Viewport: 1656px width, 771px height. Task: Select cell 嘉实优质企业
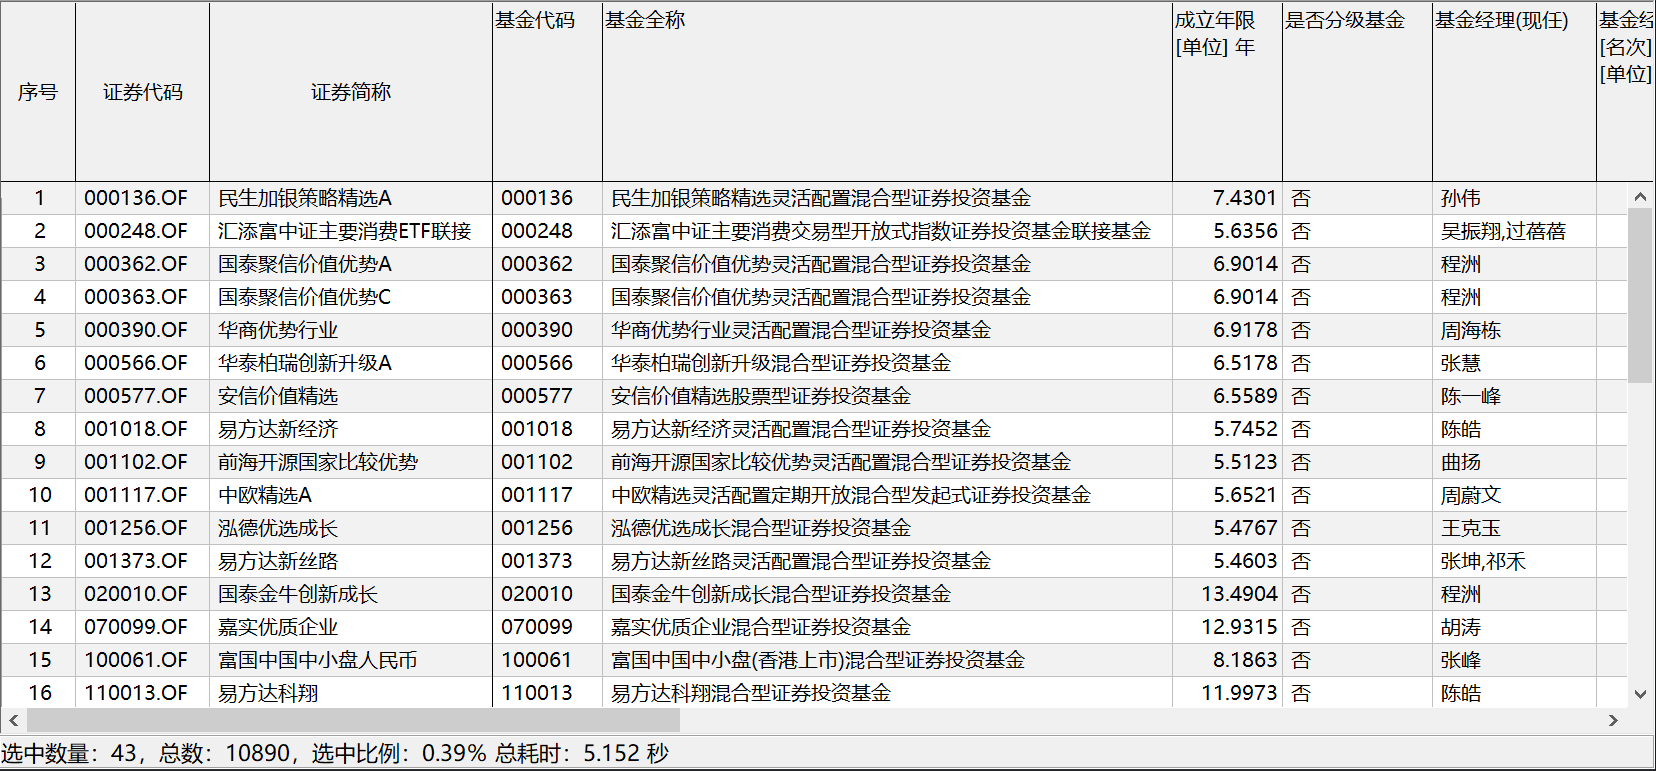point(351,627)
